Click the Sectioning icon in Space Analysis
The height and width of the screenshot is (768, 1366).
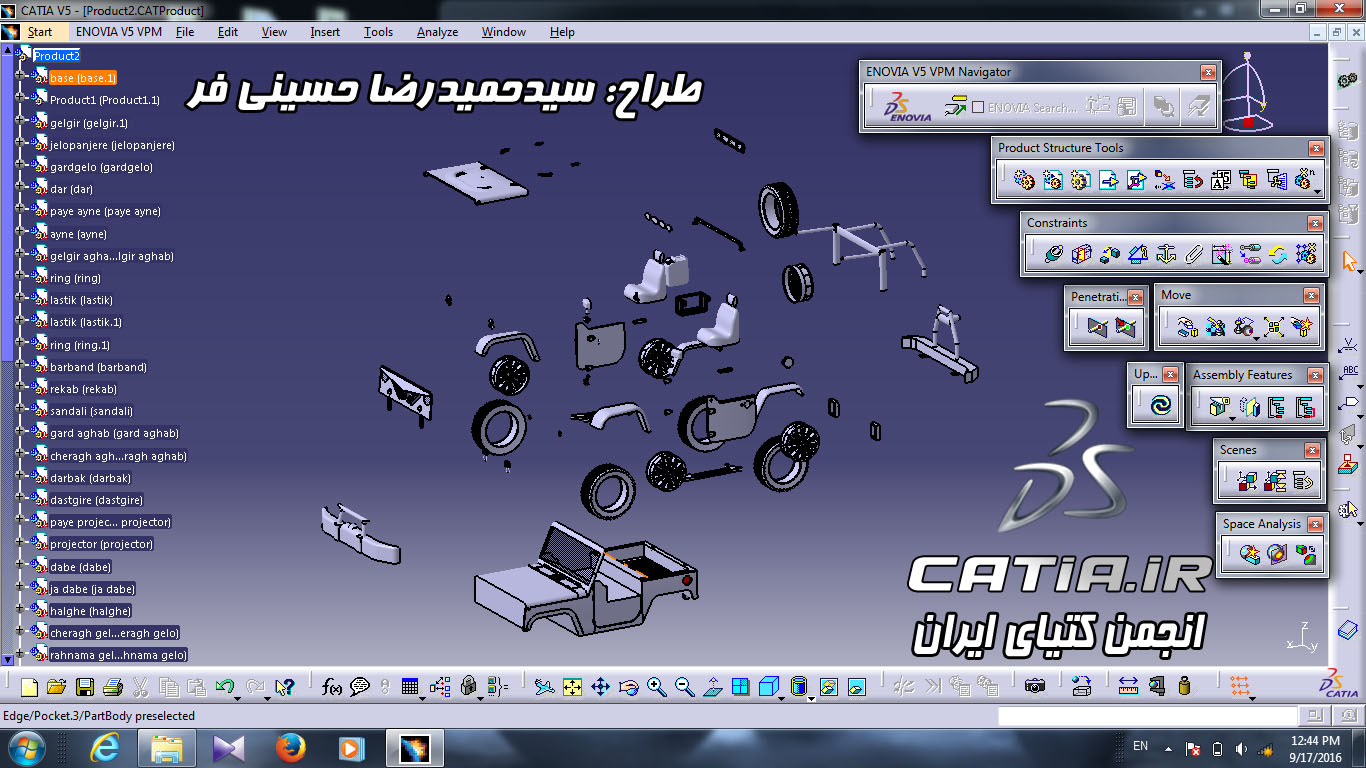1277,553
